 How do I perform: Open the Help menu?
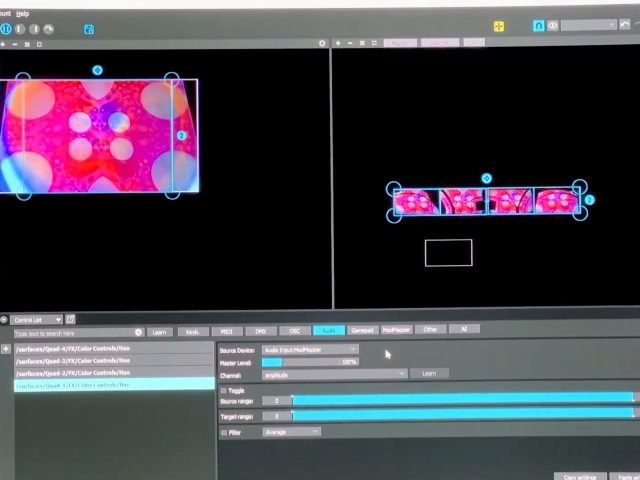pyautogui.click(x=22, y=14)
